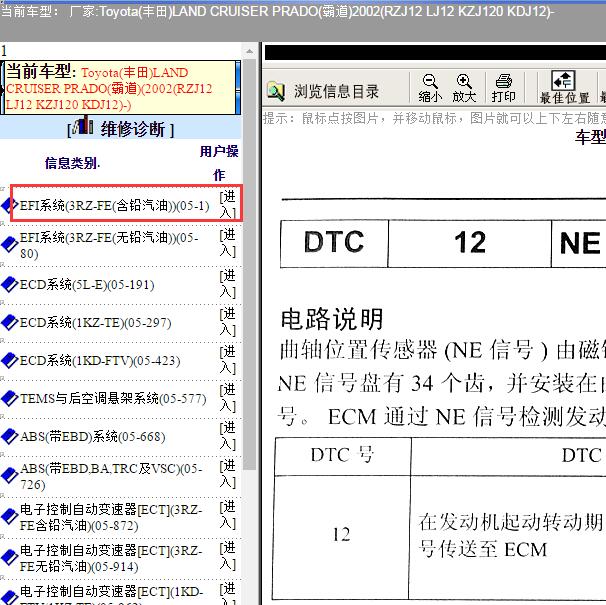This screenshot has width=606, height=605.
Task: Click [进入] for TEMS与后空调悬架系统(05-577)
Action: (x=228, y=398)
